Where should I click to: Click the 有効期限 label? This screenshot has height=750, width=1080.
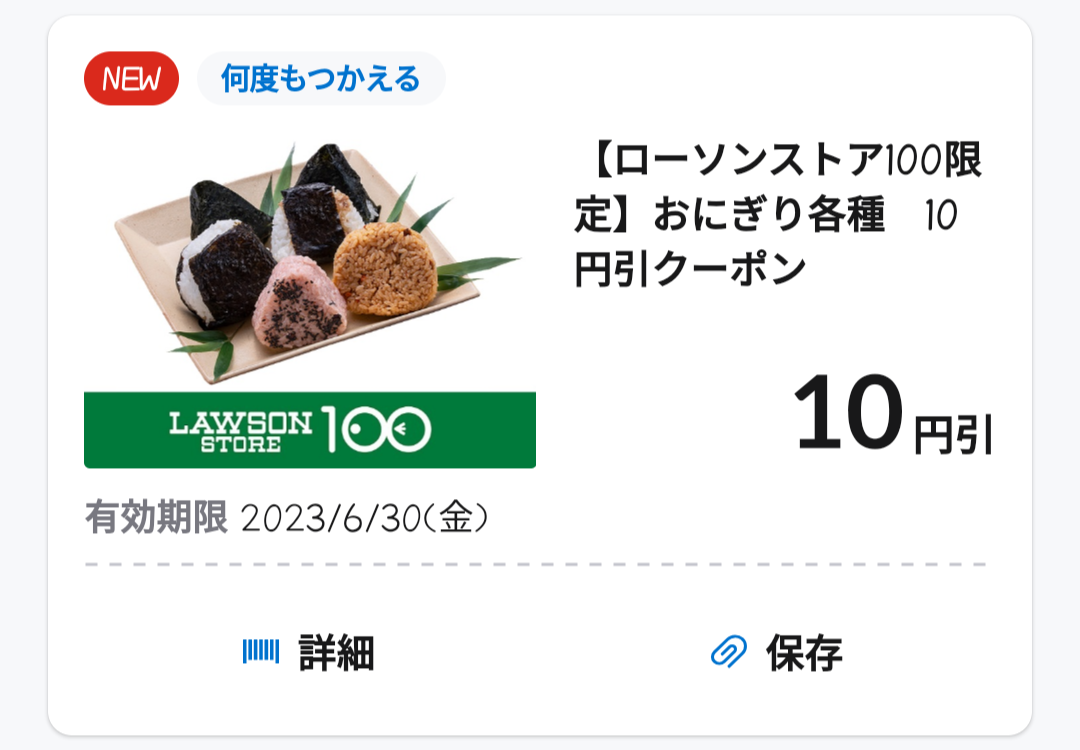point(156,518)
